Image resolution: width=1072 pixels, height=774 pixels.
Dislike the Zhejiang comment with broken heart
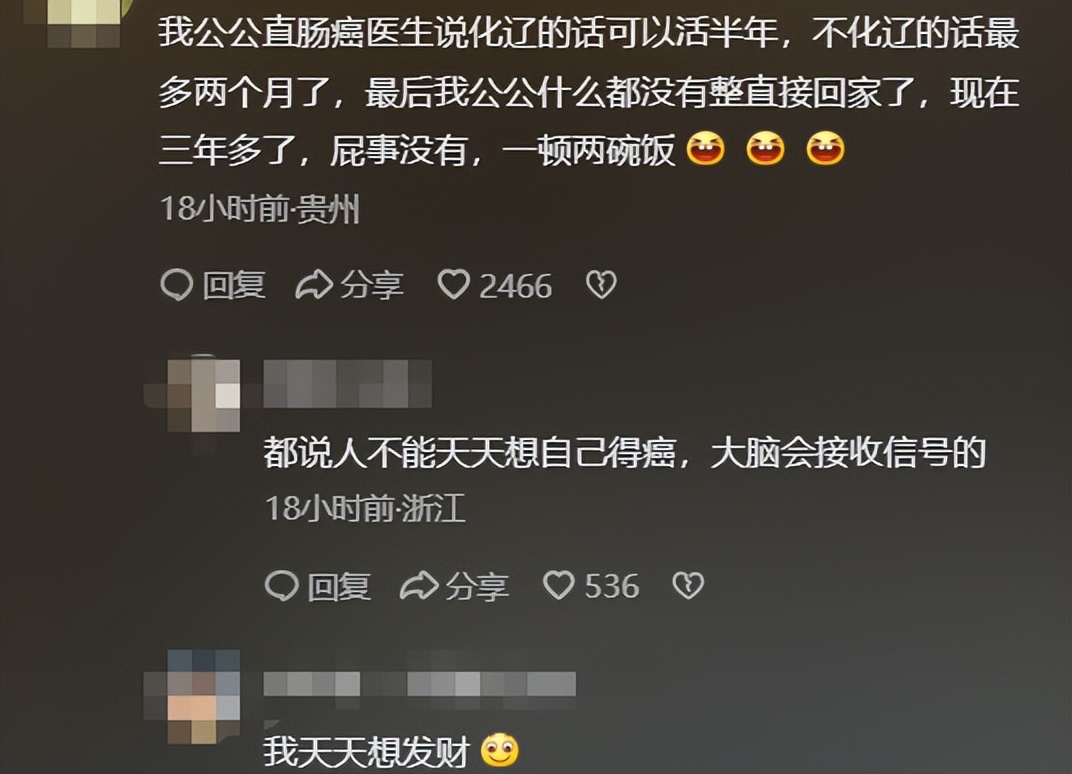688,585
